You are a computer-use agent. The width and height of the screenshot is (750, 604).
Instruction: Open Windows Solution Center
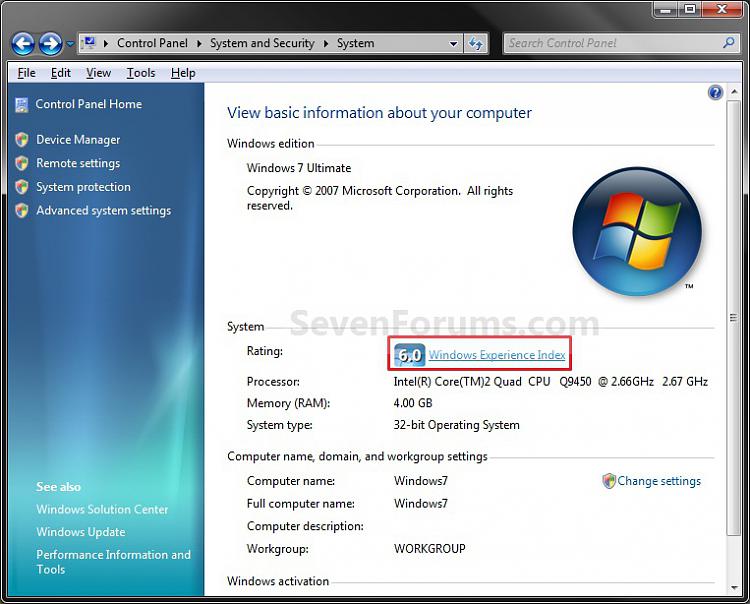[x=102, y=509]
